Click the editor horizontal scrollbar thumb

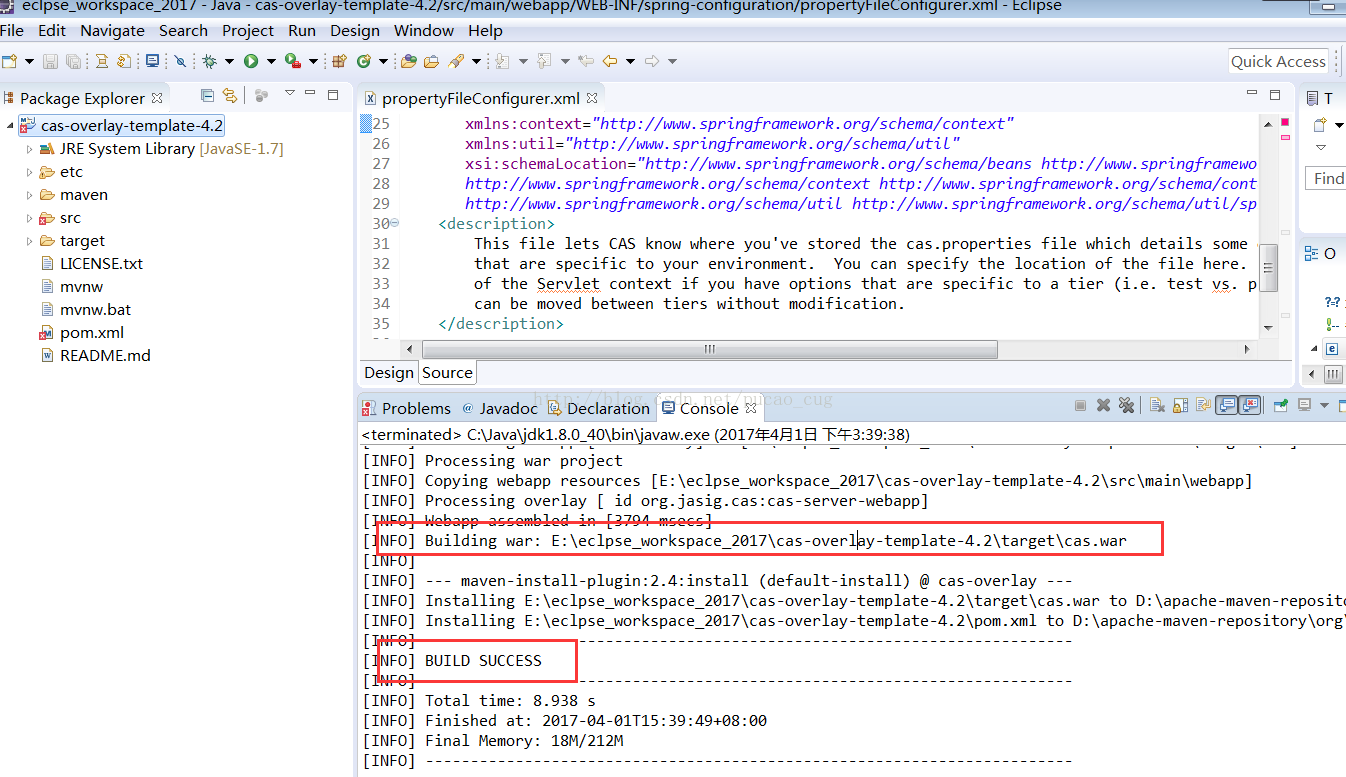click(710, 349)
